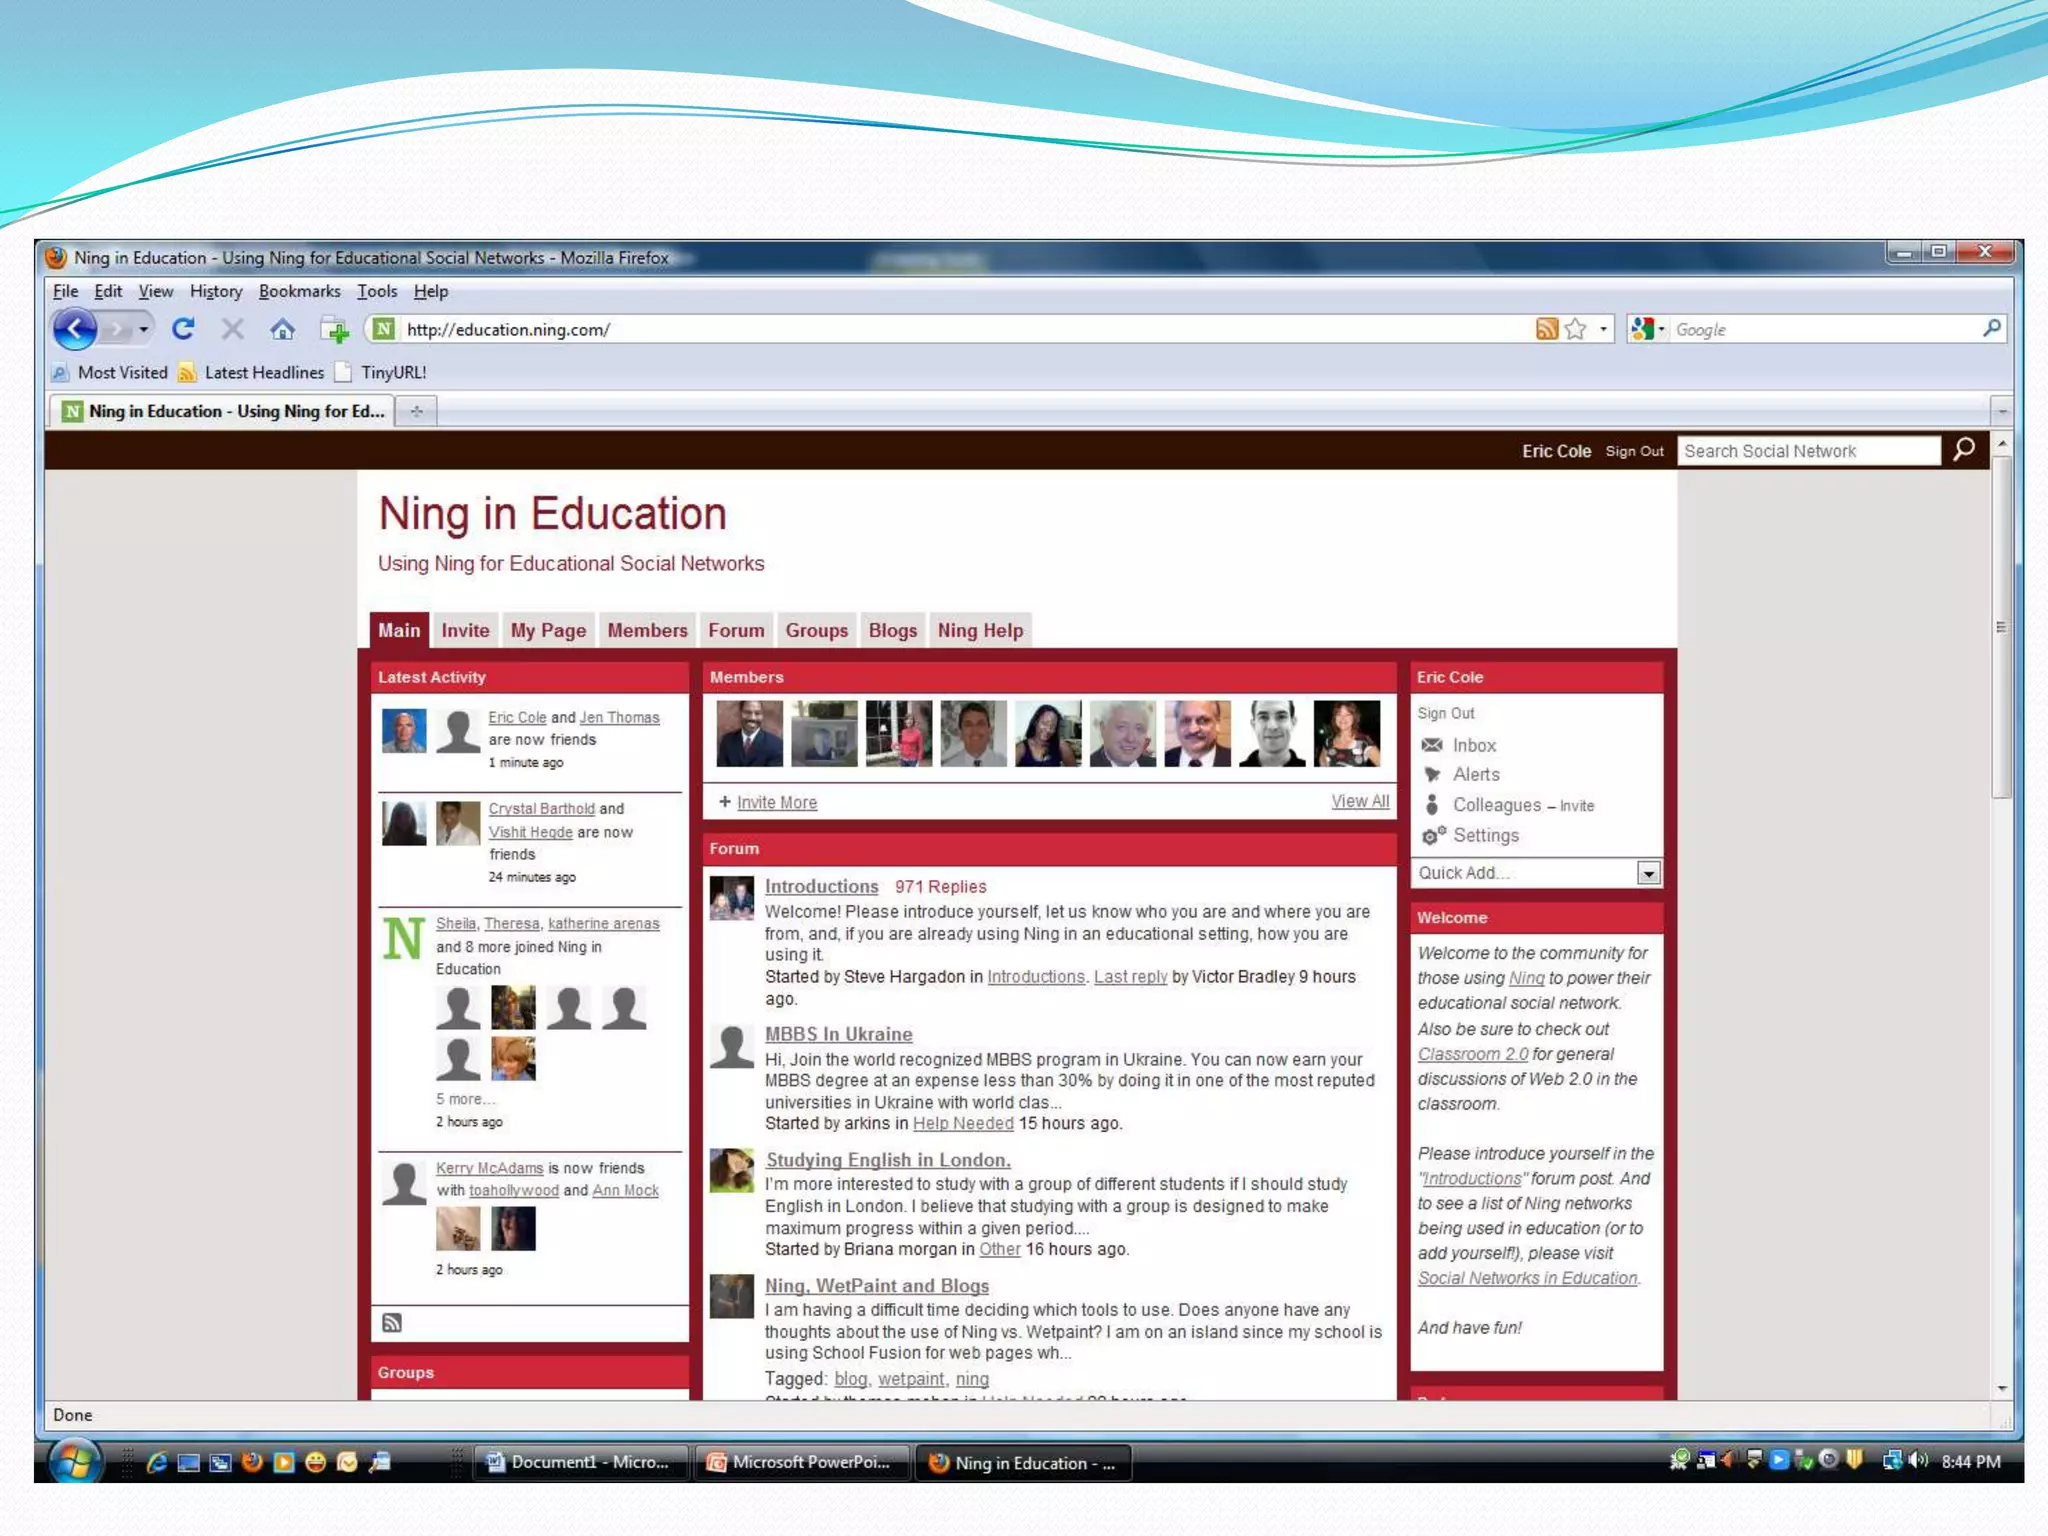Screen dimensions: 2048x1536
Task: Reload the page with the refresh icon
Action: [183, 329]
